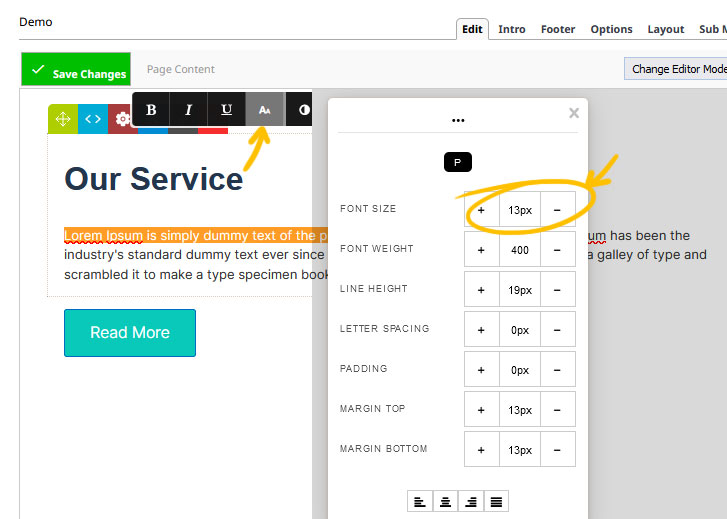
Task: Click the contrast/color half-circle icon
Action: 302,110
